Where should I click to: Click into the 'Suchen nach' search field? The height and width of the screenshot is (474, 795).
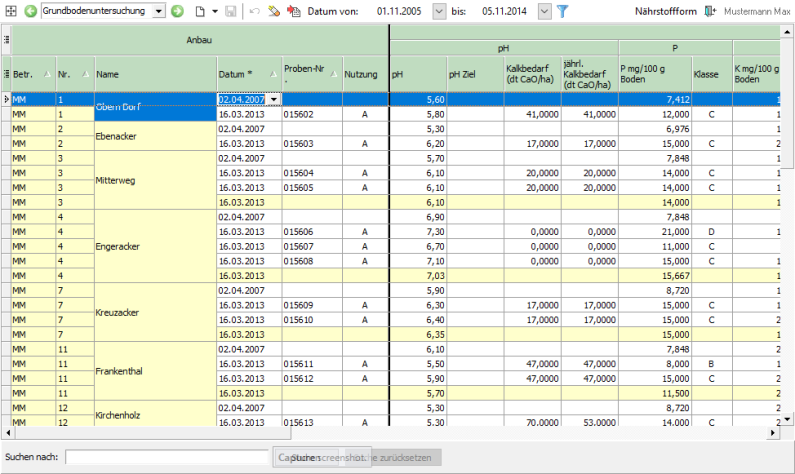(x=166, y=456)
